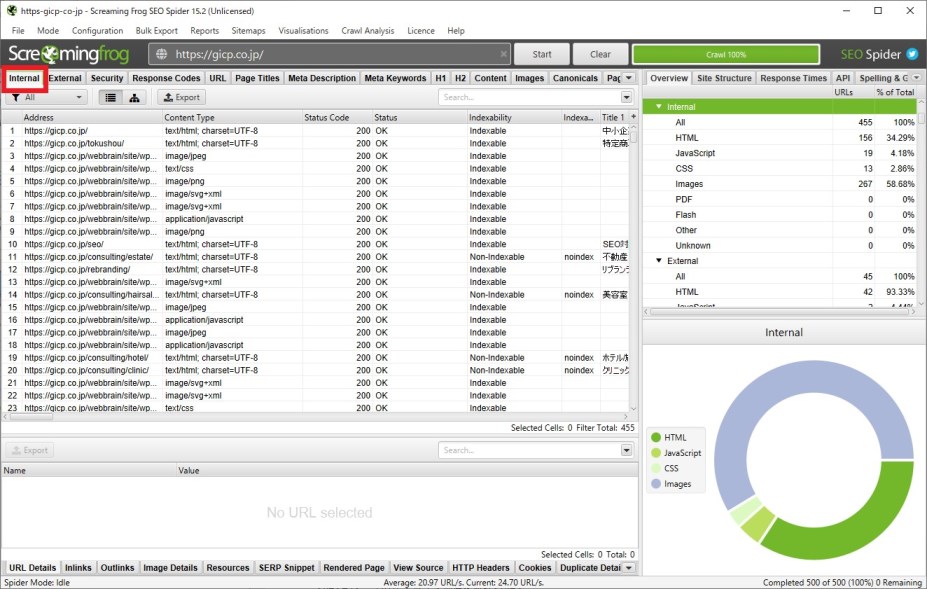Switch to the Page Titles tab
The width and height of the screenshot is (927, 589).
pyautogui.click(x=257, y=78)
